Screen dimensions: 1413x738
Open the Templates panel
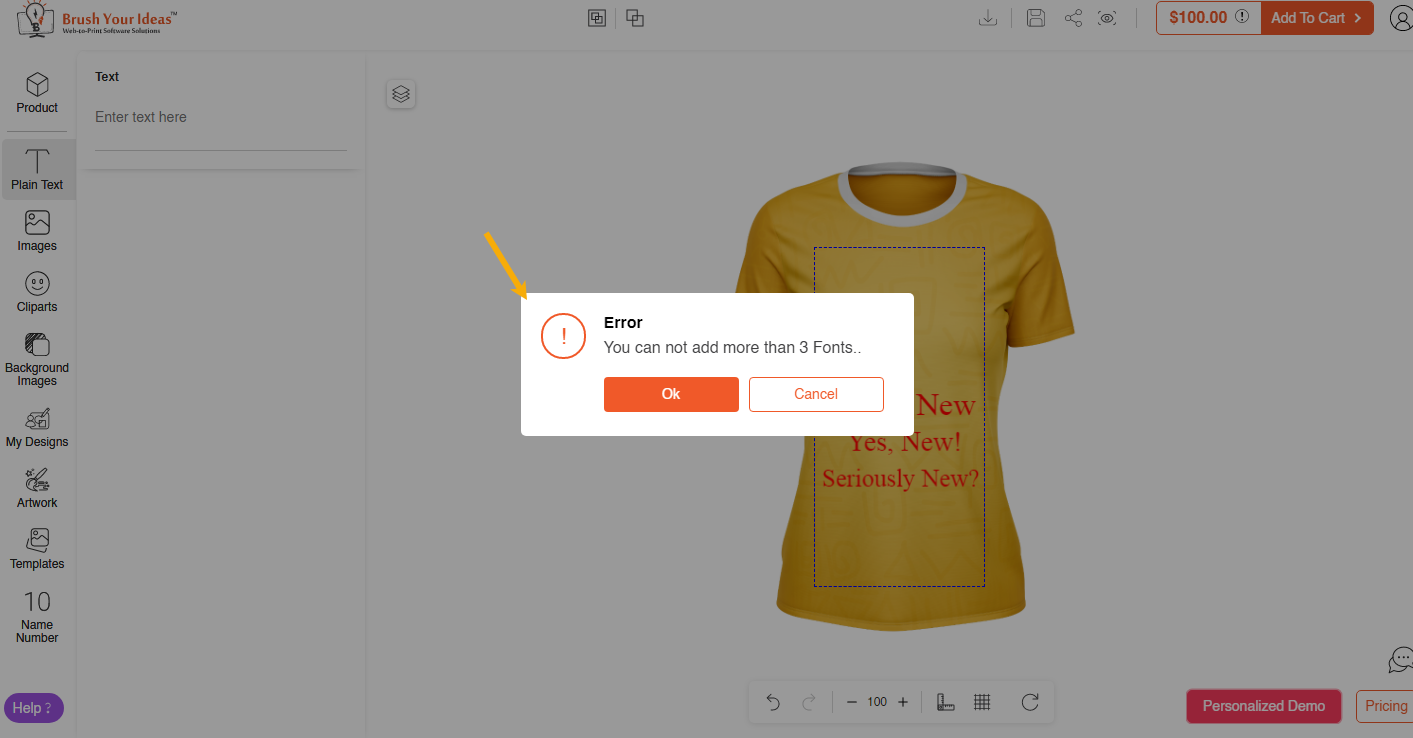coord(36,548)
